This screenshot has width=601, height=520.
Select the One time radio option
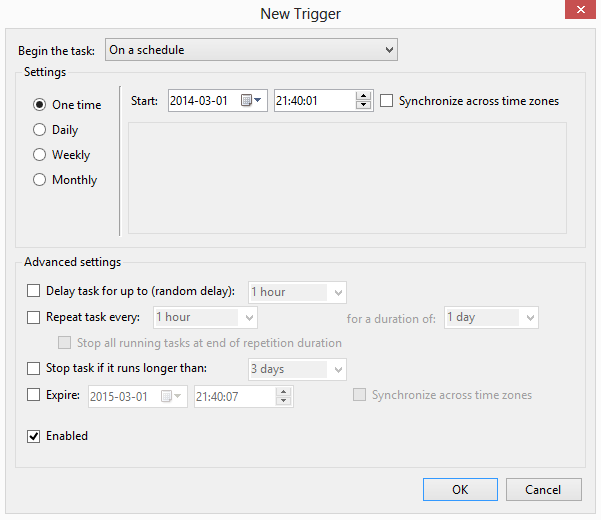coord(40,105)
